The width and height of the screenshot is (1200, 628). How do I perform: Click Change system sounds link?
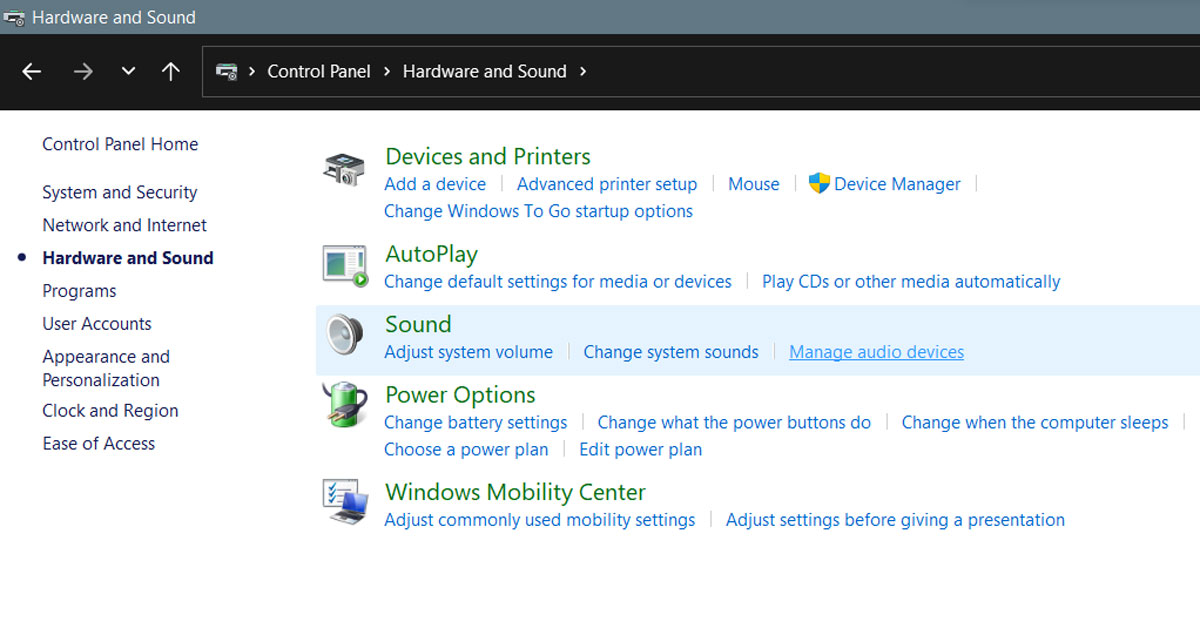click(670, 352)
